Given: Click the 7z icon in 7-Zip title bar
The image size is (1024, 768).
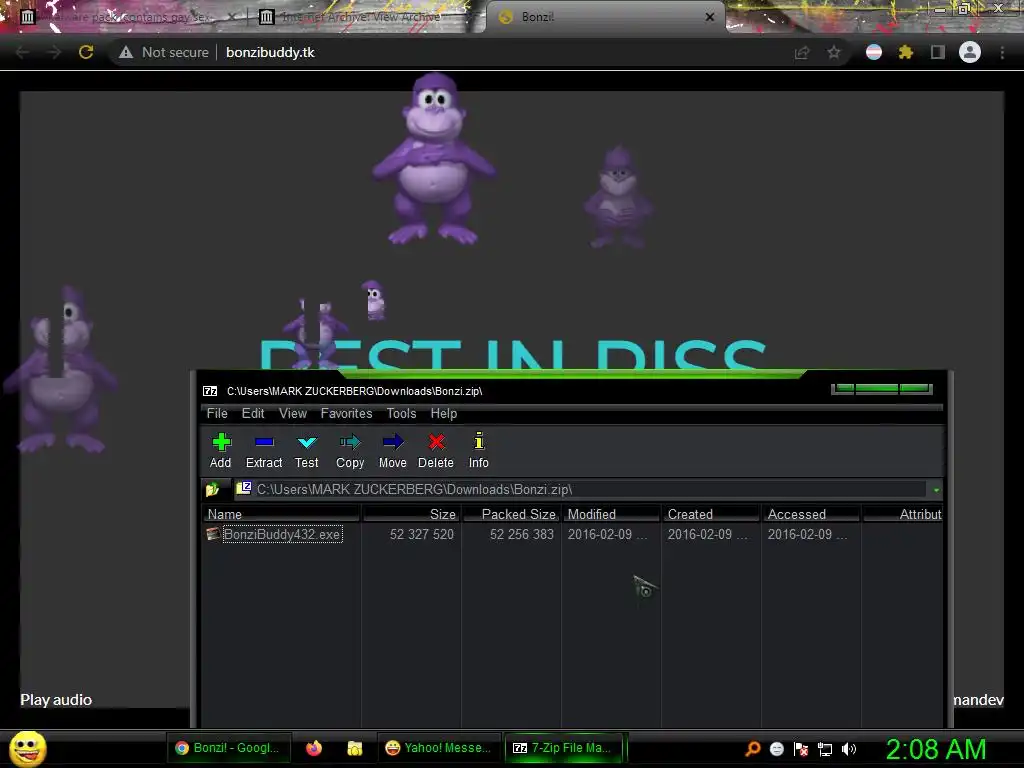Looking at the screenshot, I should pyautogui.click(x=210, y=391).
